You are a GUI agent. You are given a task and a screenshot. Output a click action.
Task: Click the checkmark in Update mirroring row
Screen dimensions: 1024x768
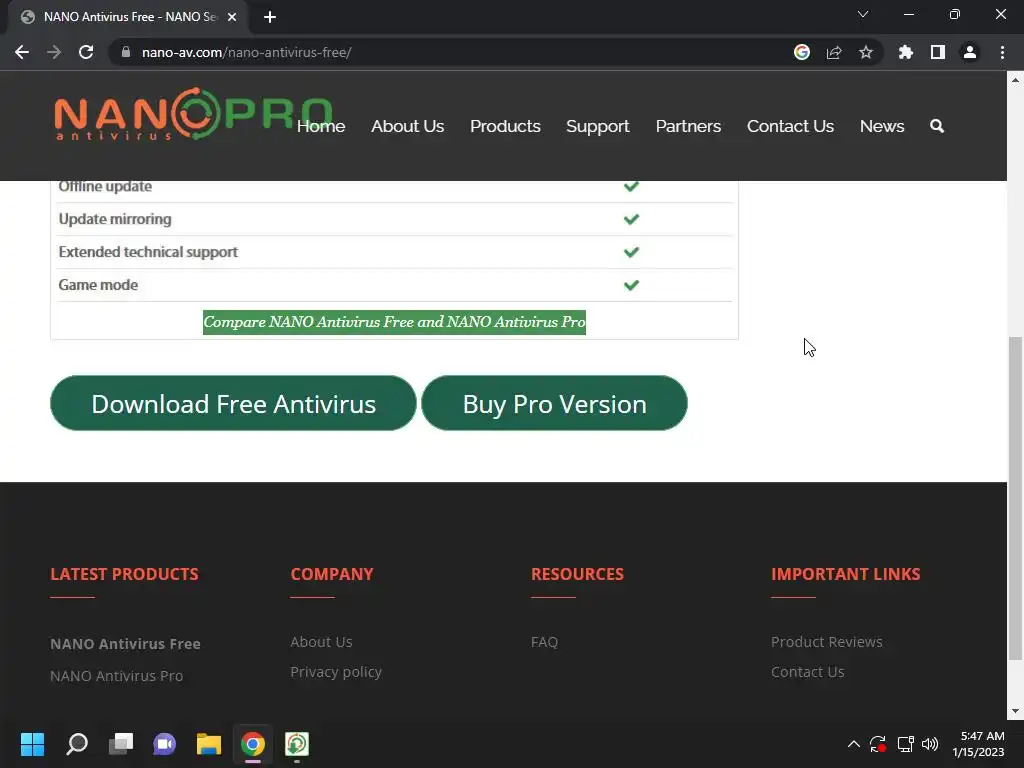coord(632,219)
